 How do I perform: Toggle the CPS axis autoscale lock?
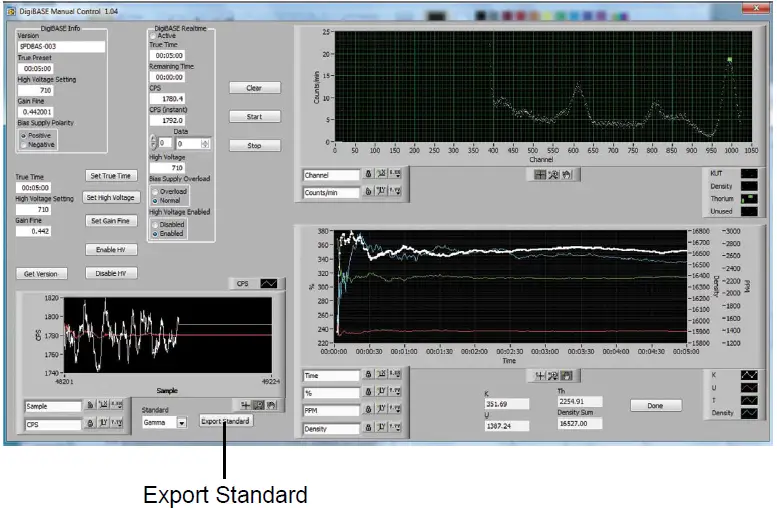[90, 423]
